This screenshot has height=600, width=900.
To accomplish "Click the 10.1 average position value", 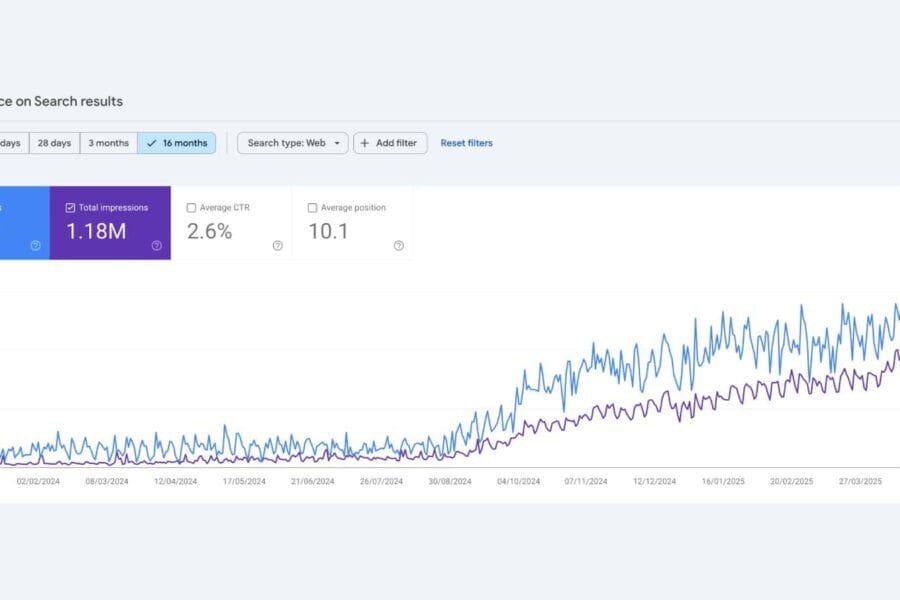I will point(327,232).
